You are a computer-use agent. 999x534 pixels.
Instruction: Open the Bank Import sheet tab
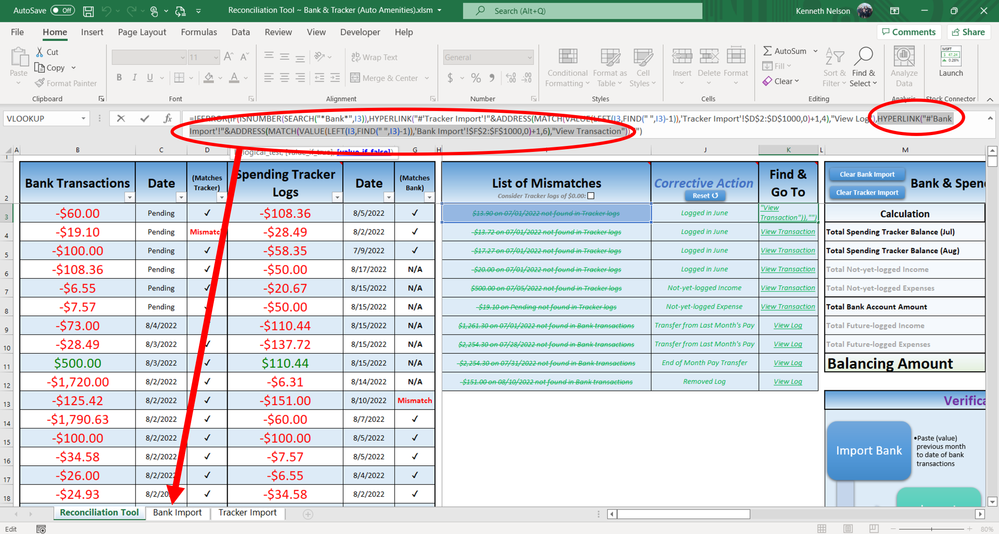177,513
